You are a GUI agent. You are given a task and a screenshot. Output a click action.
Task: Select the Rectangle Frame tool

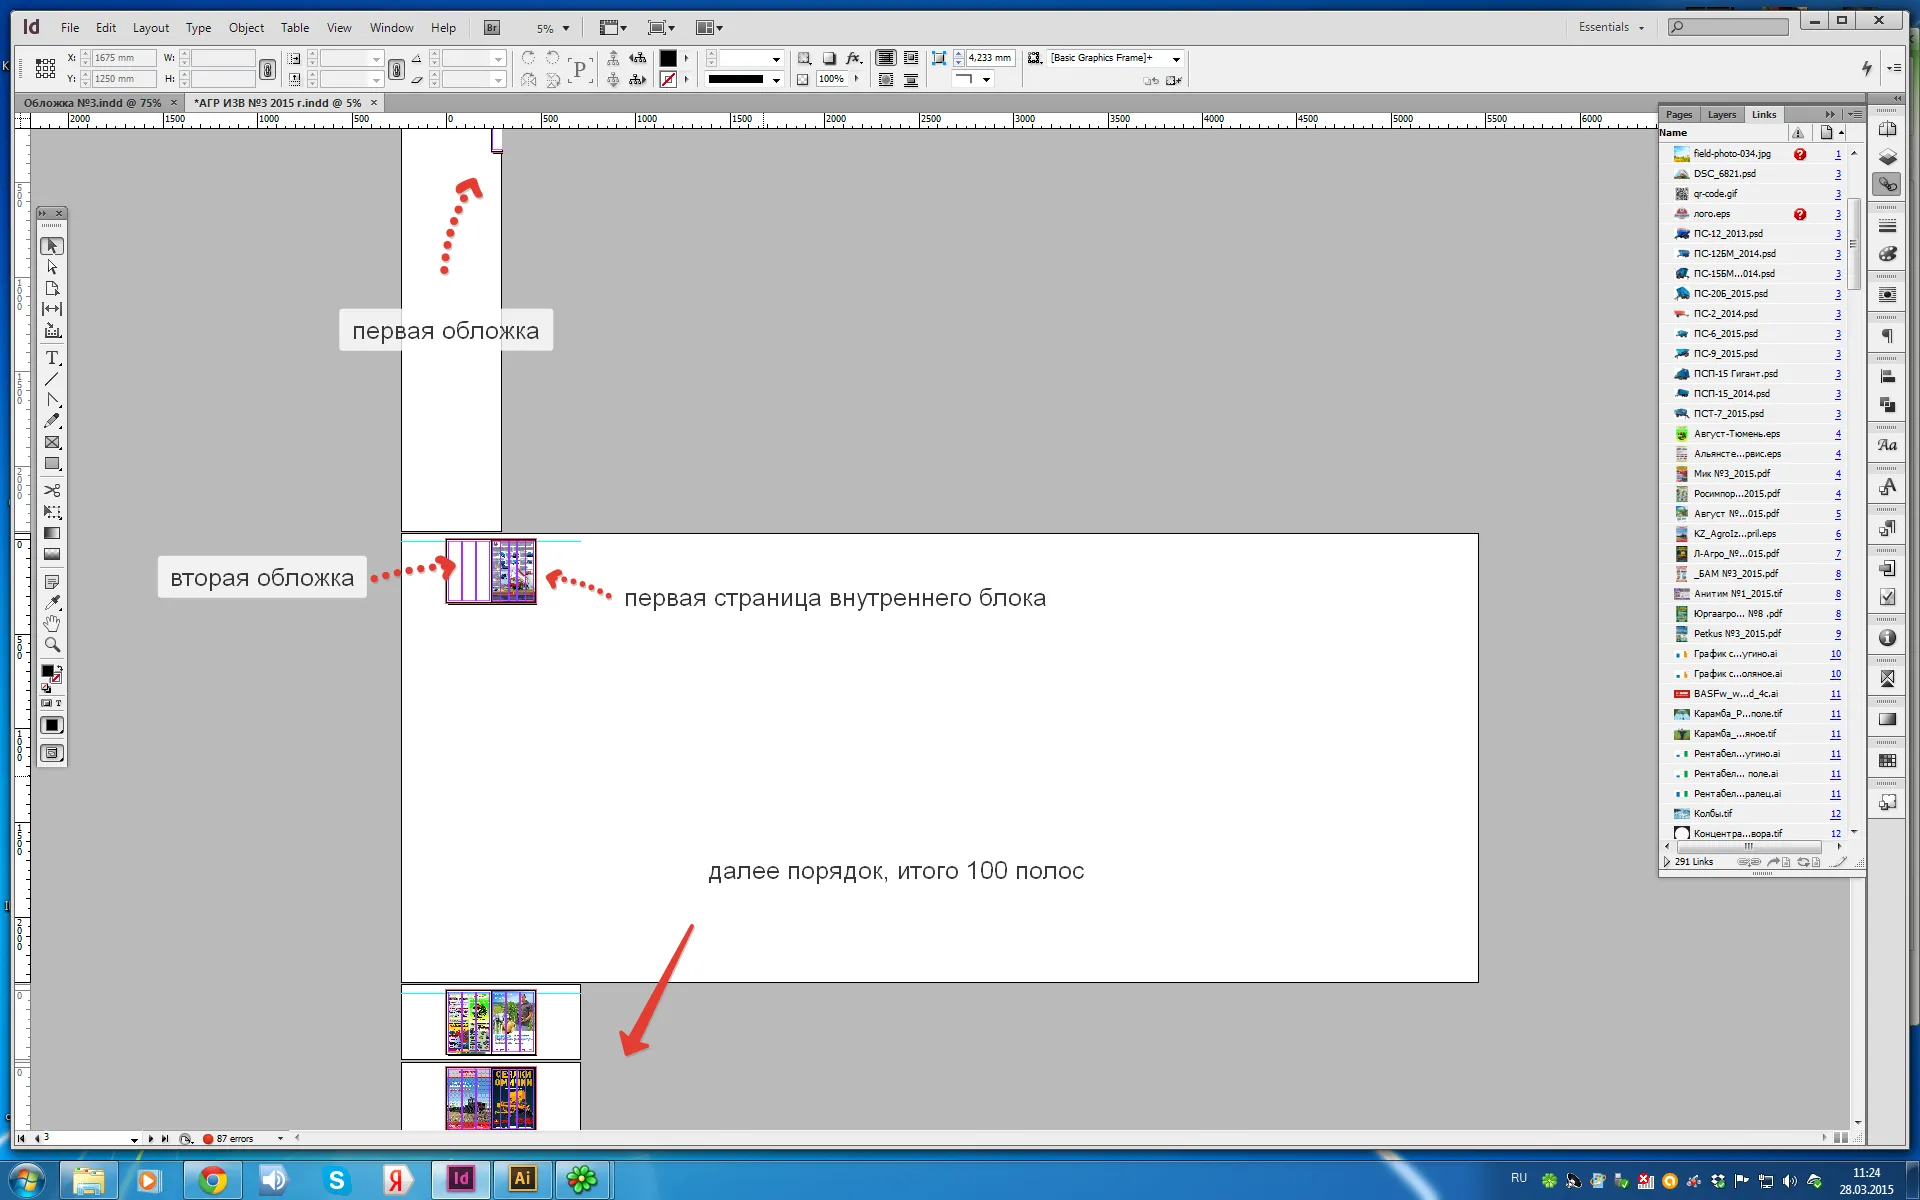tap(53, 442)
